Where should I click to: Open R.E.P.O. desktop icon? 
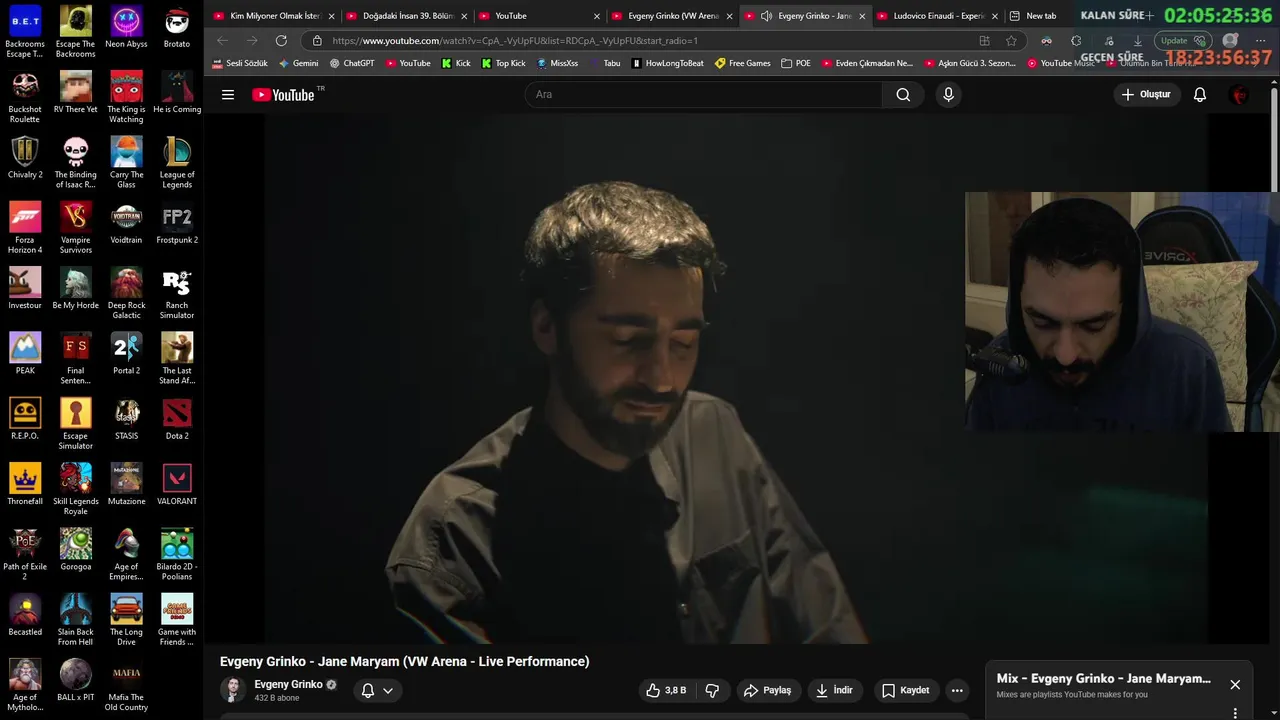pos(25,419)
